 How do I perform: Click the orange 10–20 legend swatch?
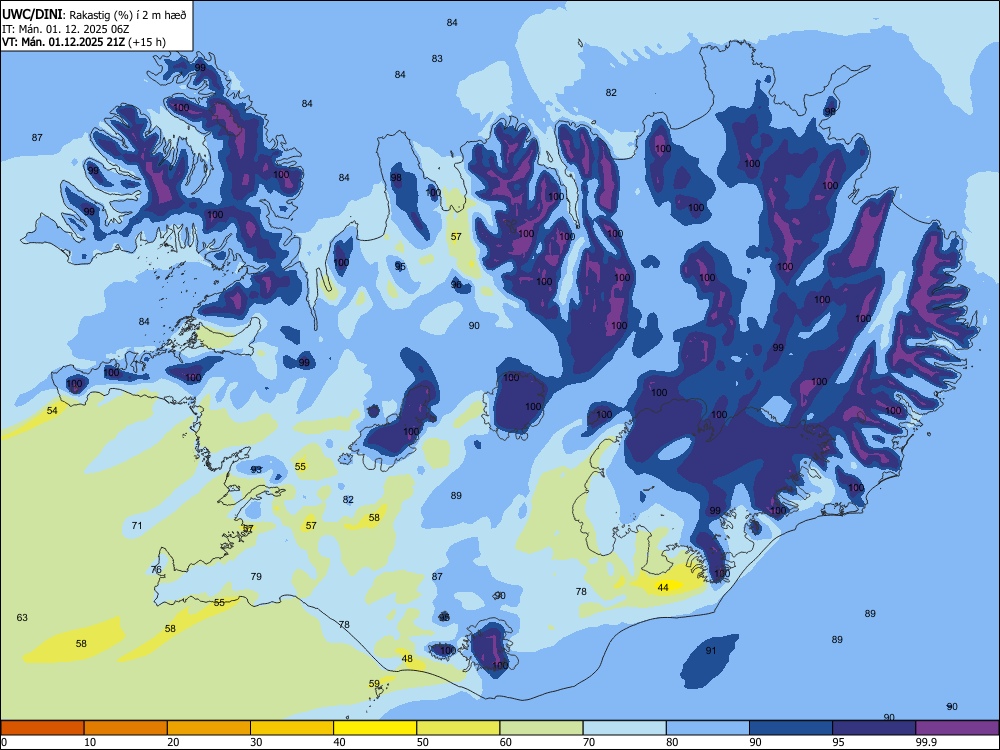126,728
